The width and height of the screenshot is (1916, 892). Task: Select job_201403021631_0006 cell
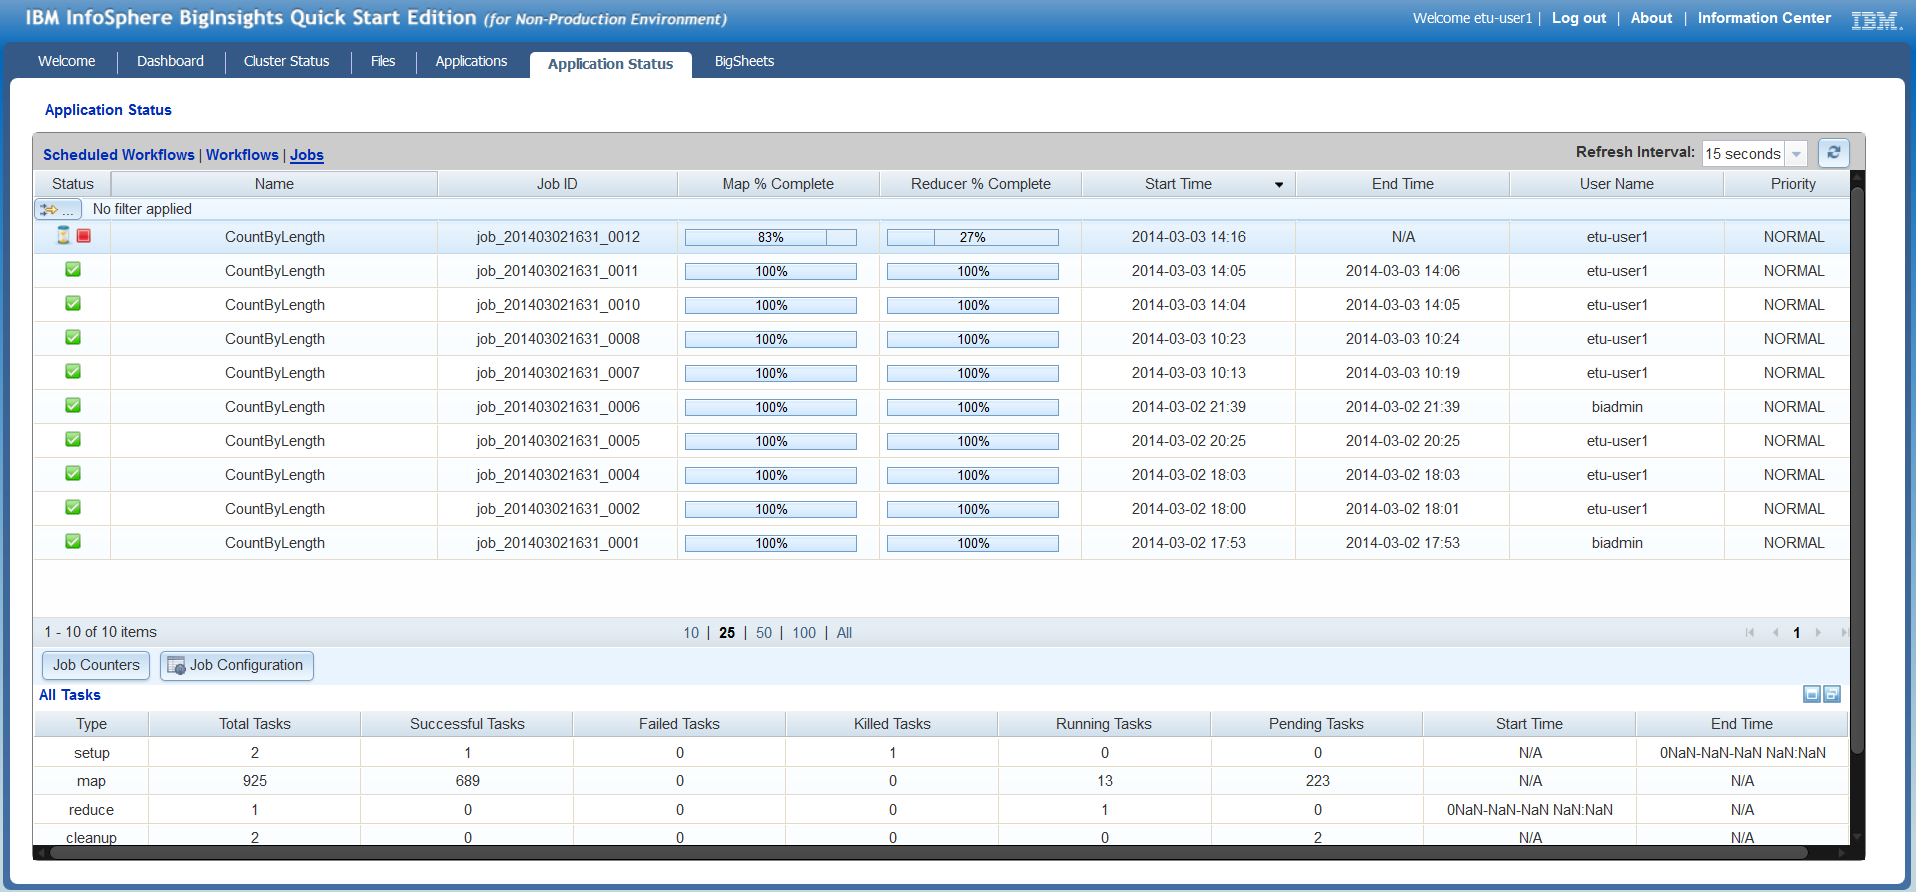pos(558,407)
